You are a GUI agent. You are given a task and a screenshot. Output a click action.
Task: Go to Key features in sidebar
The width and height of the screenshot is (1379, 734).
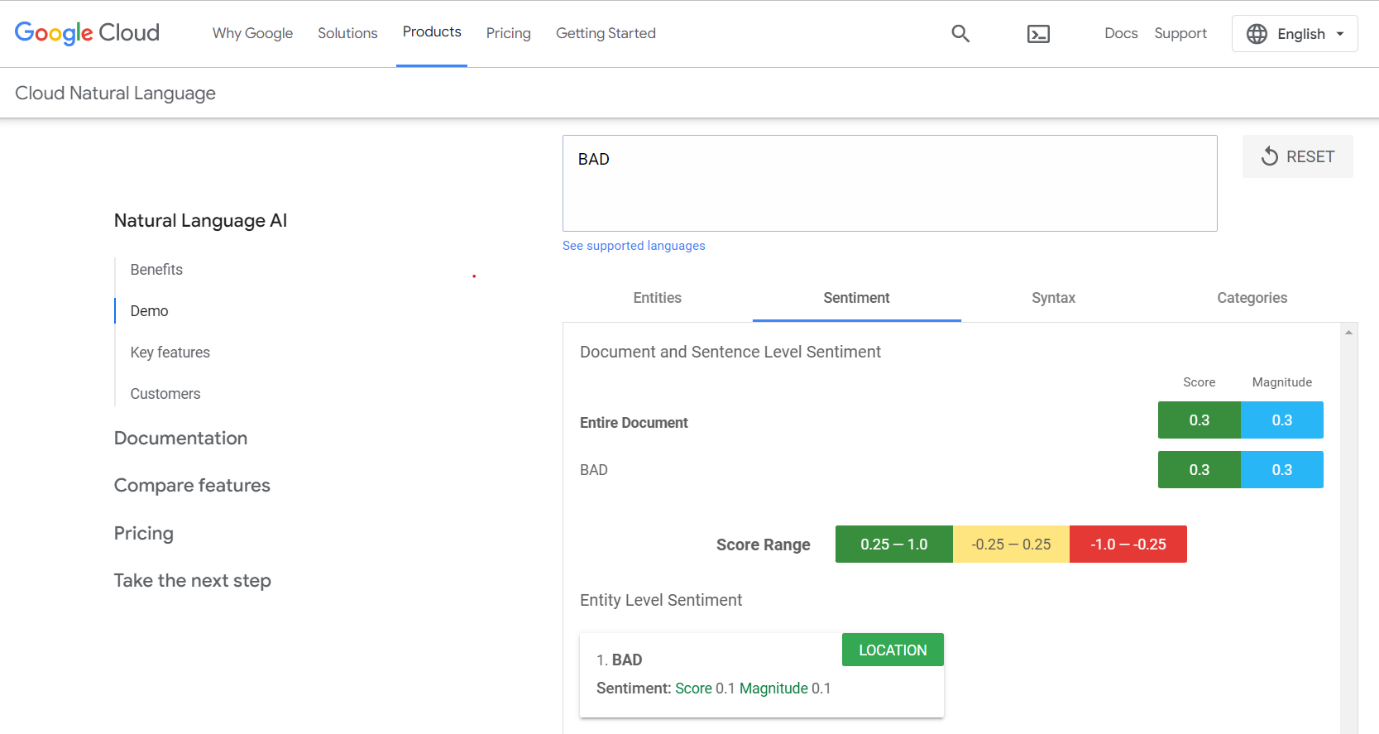tap(170, 352)
